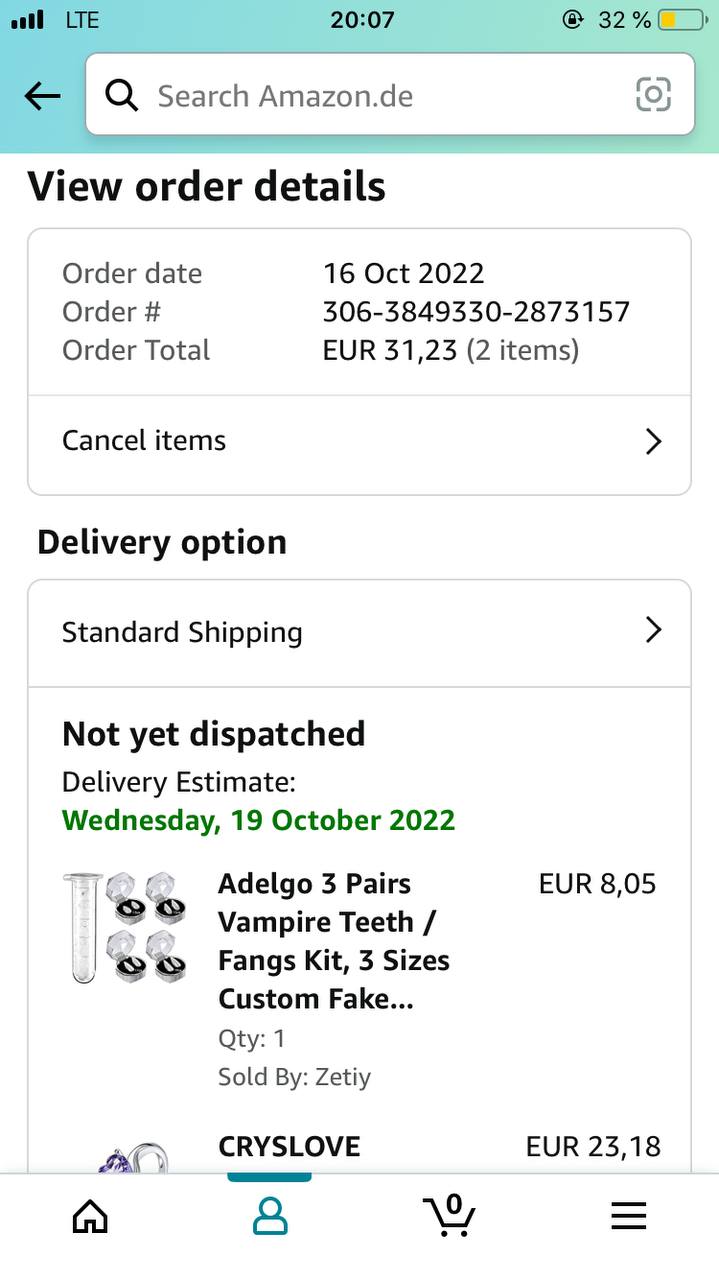This screenshot has width=719, height=1280.
Task: Tap the search magnifier icon
Action: [x=122, y=96]
